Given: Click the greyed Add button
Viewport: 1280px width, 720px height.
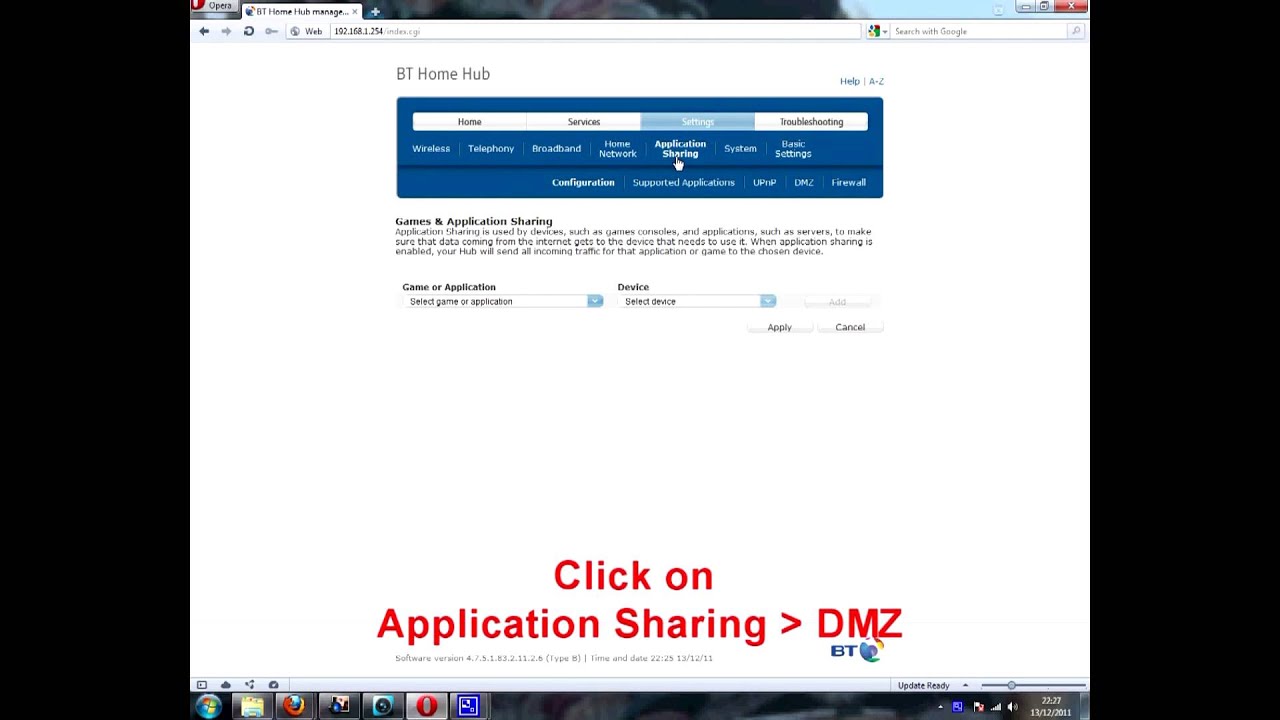Looking at the screenshot, I should 837,301.
